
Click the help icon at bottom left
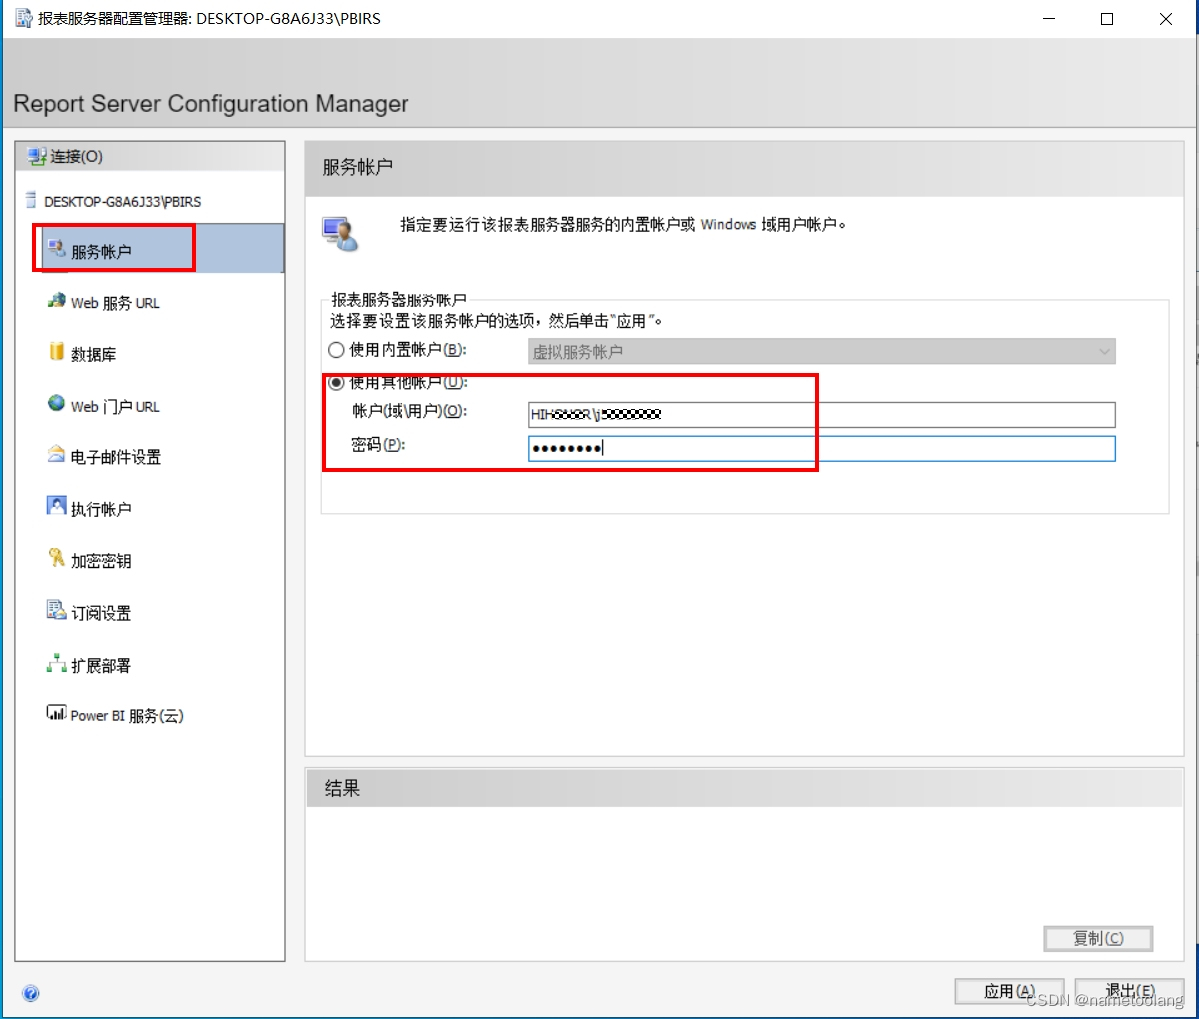pyautogui.click(x=31, y=993)
